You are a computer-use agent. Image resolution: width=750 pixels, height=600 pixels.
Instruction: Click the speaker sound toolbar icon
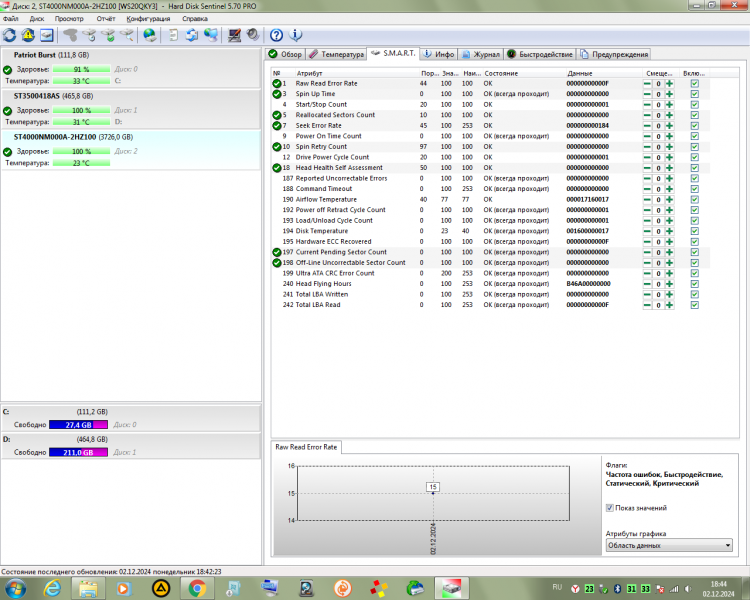(x=253, y=35)
